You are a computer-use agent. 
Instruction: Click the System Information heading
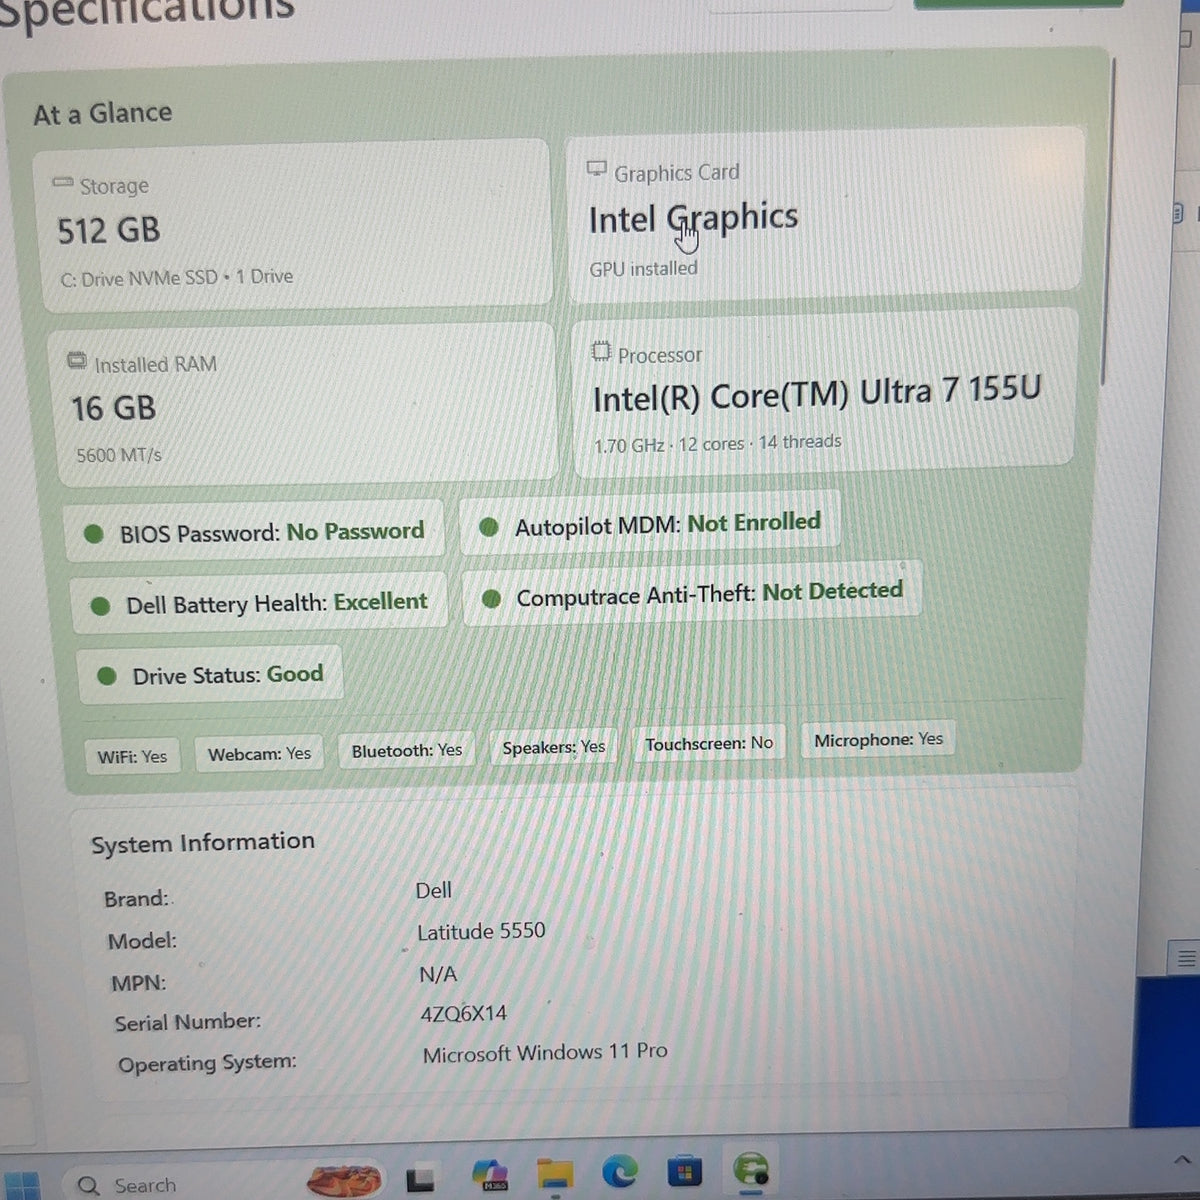203,843
